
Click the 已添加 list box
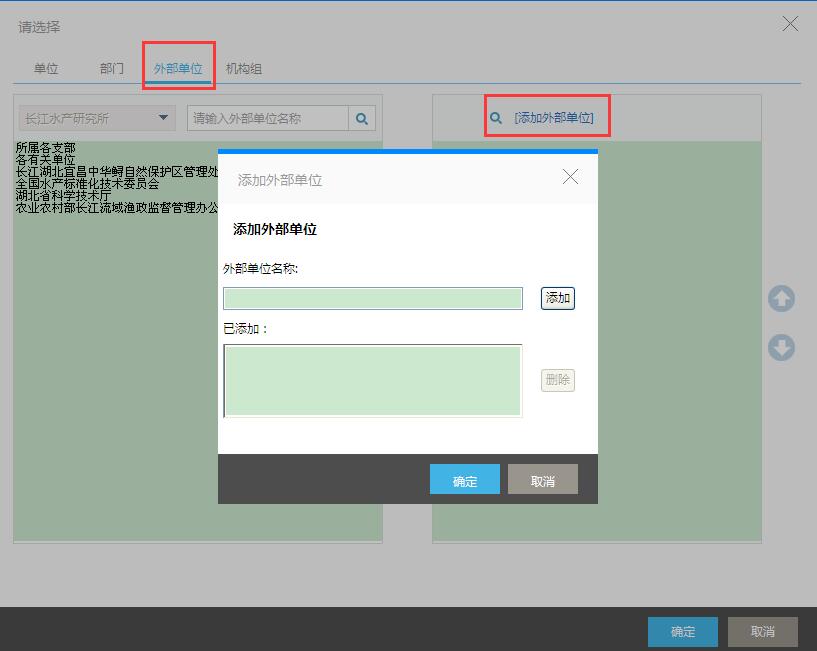point(373,380)
